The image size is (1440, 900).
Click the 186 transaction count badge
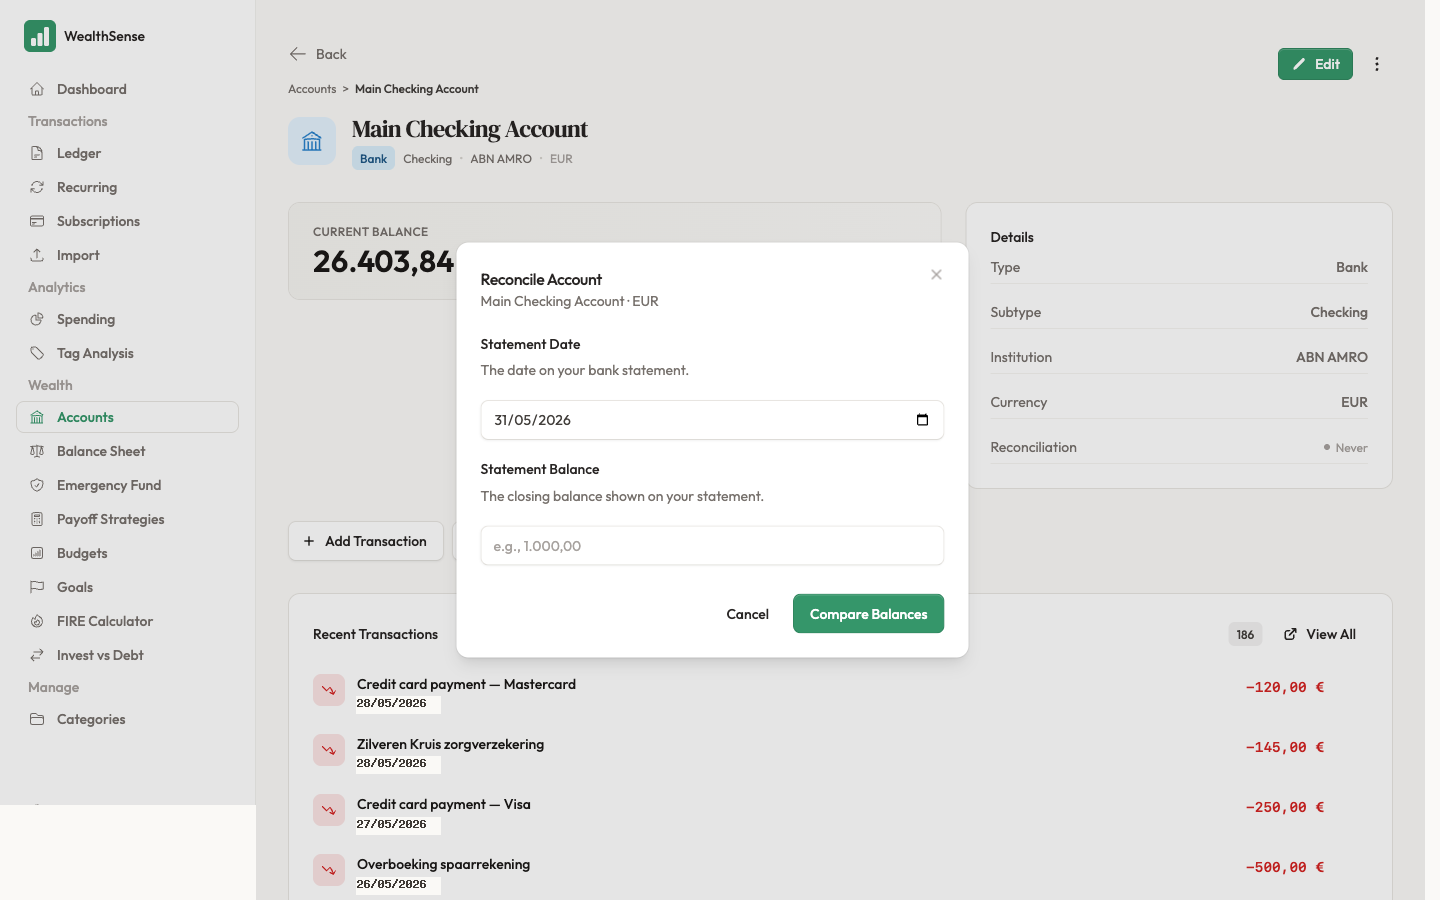point(1245,634)
